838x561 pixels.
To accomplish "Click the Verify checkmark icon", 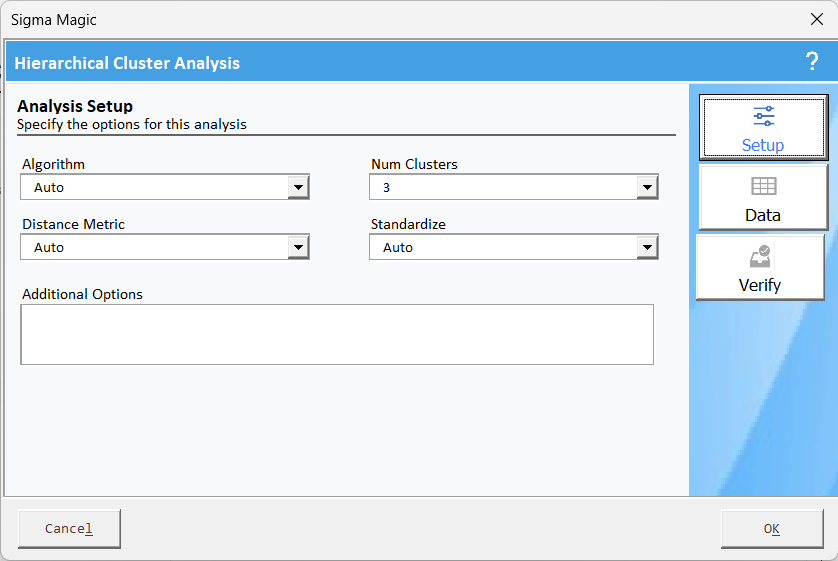I will pyautogui.click(x=760, y=257).
